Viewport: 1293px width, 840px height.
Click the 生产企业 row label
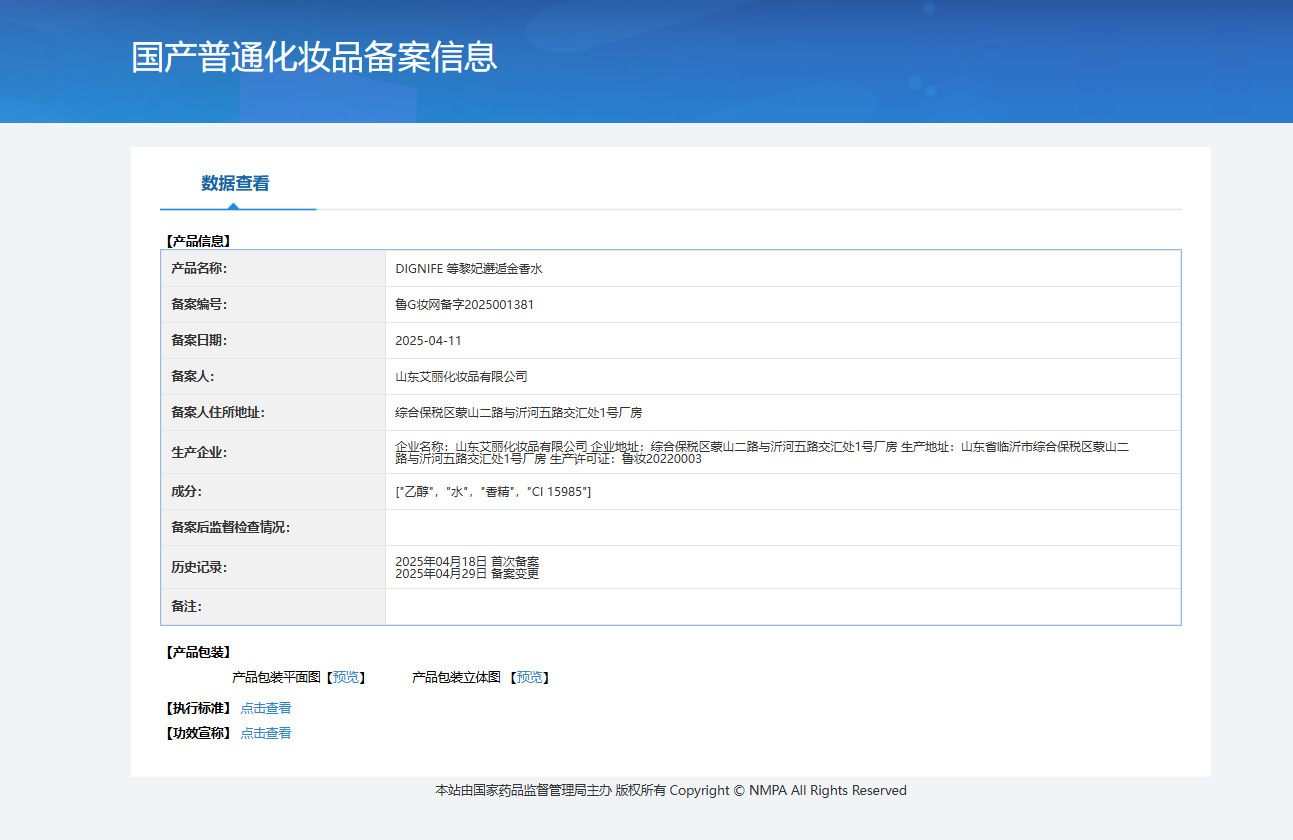point(199,452)
